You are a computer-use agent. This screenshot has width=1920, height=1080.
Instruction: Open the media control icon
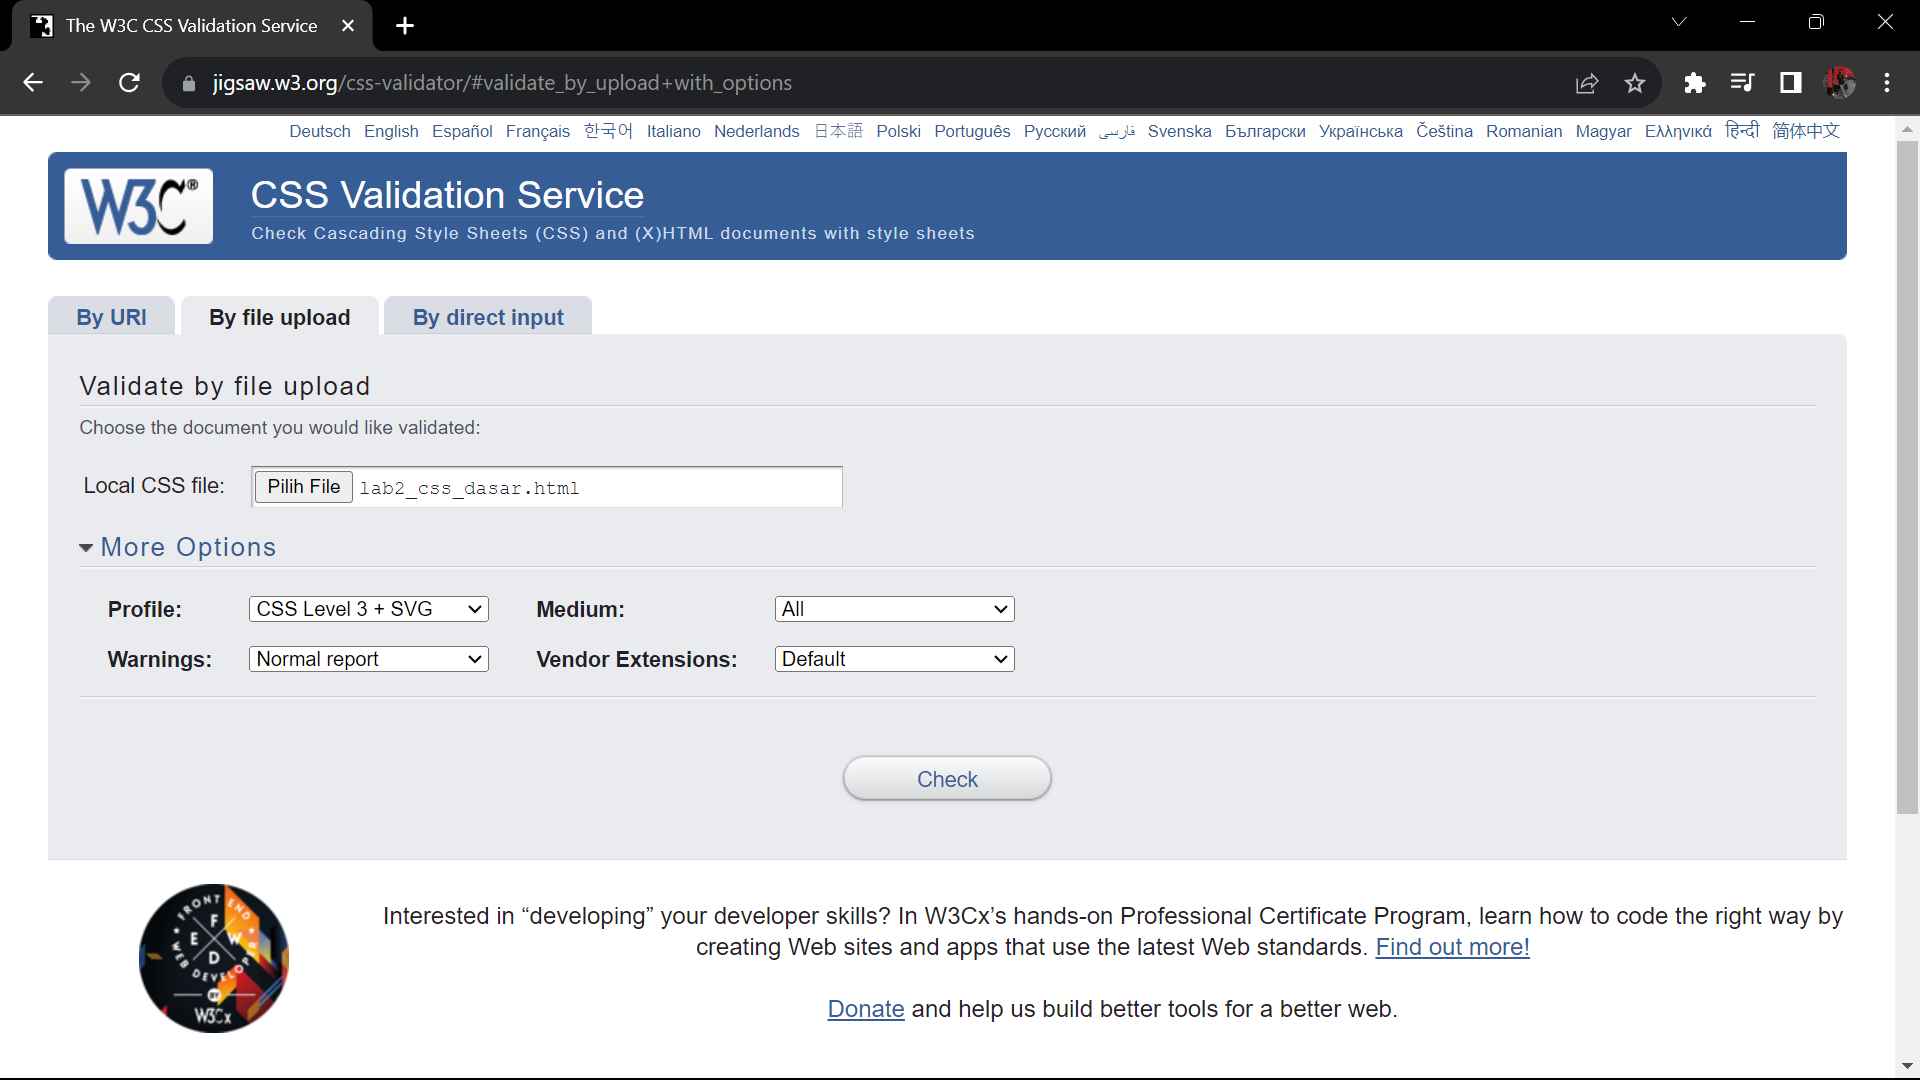coord(1742,83)
